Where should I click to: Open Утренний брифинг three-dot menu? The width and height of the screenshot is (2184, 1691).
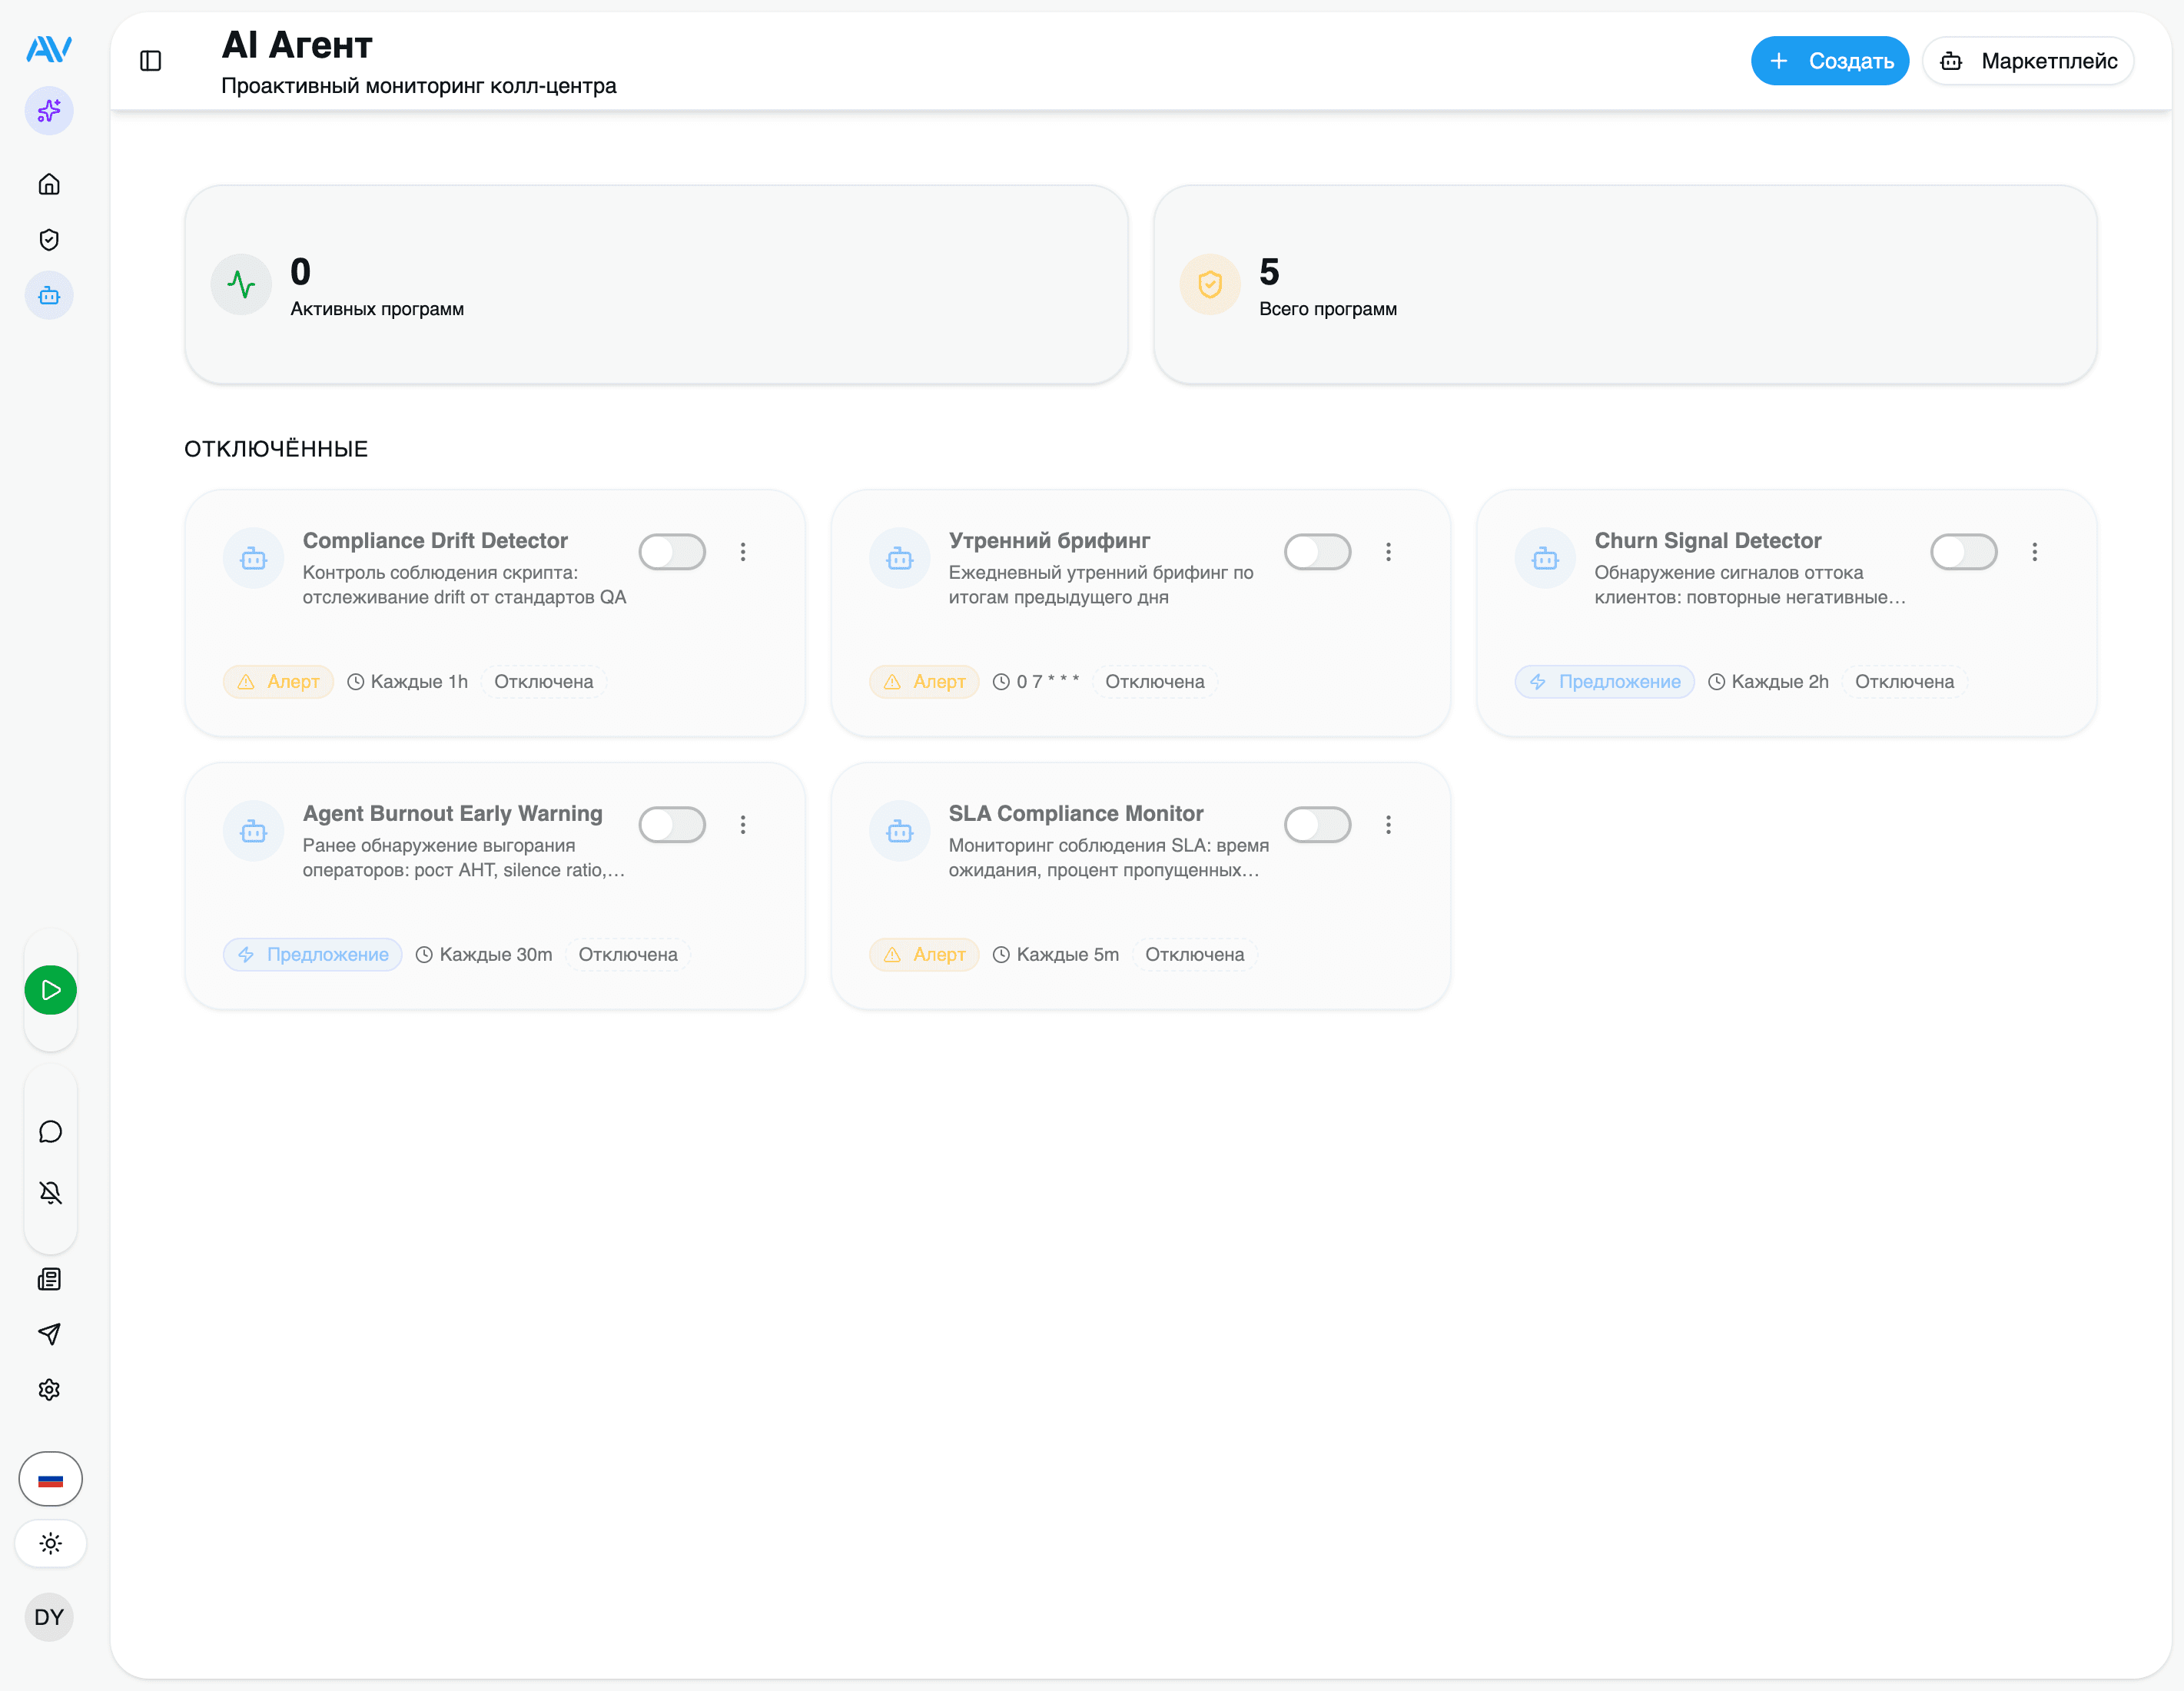1389,552
